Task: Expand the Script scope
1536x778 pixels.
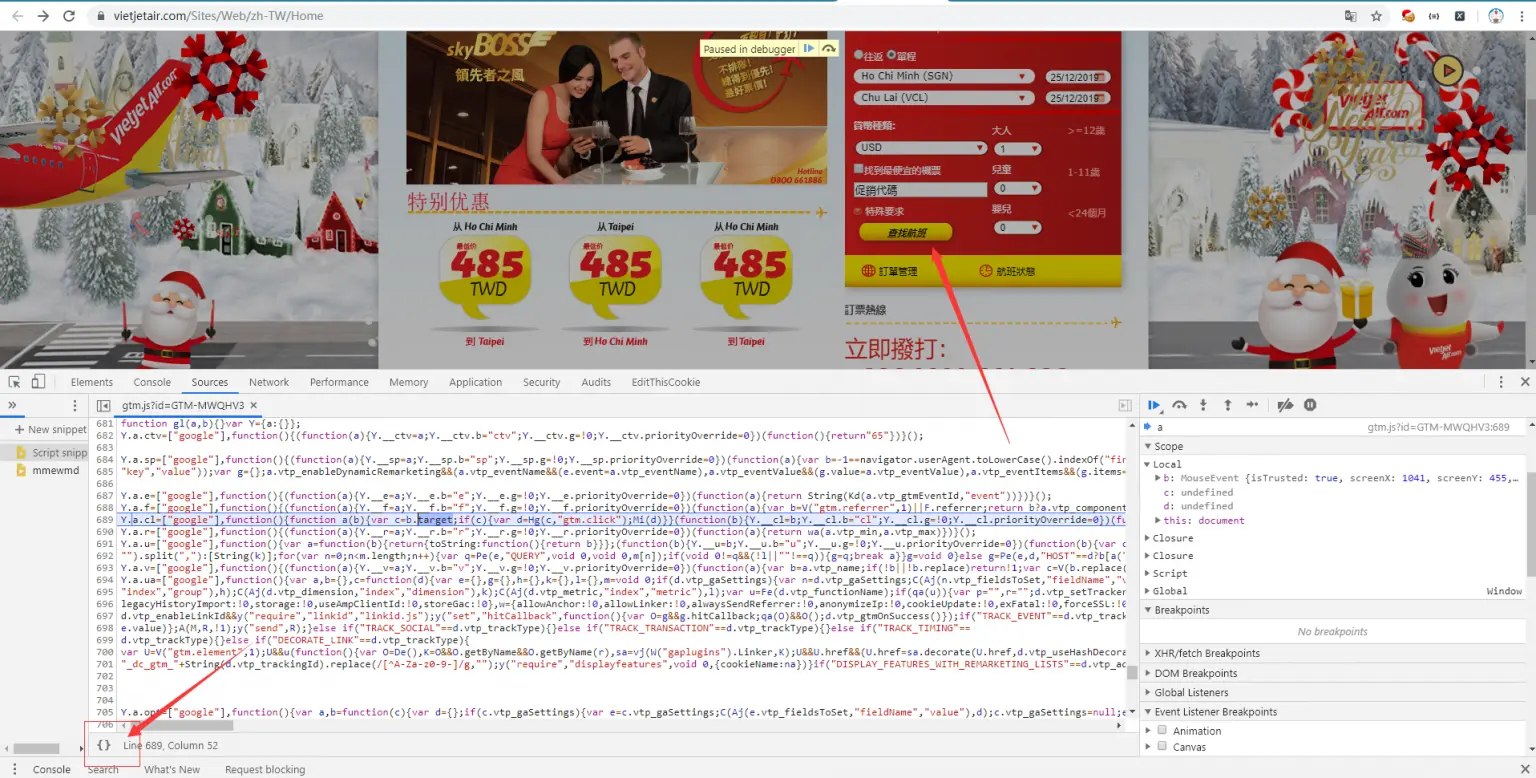Action: click(x=1149, y=573)
